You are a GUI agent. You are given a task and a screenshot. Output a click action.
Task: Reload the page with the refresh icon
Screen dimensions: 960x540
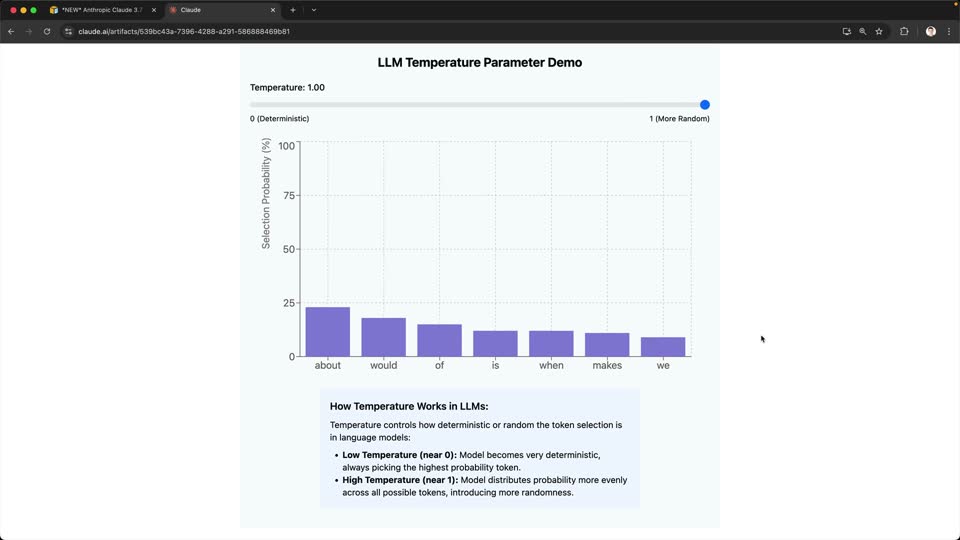[47, 31]
